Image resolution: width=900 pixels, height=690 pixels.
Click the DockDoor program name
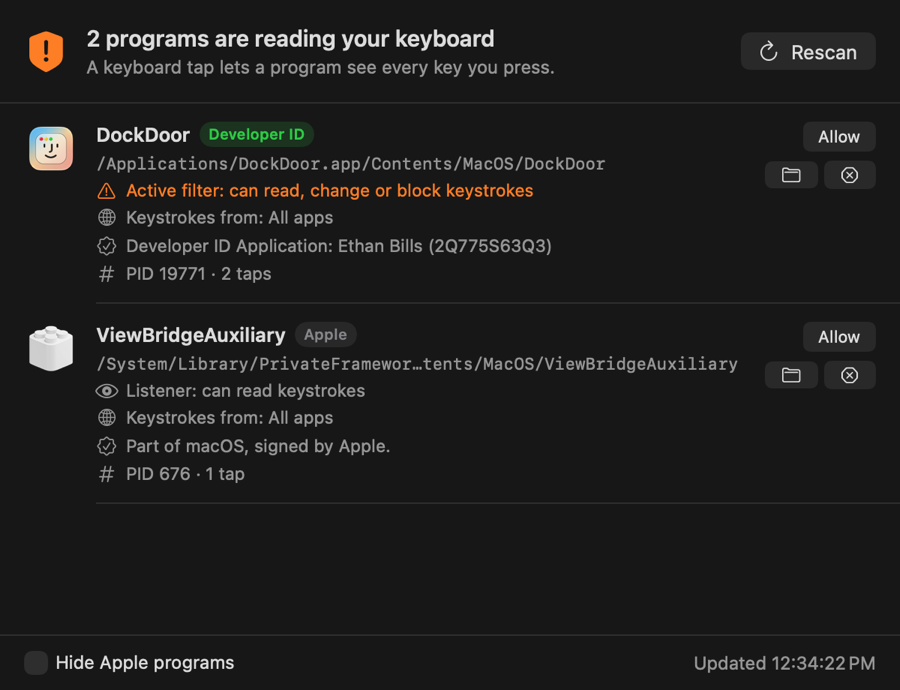point(143,135)
